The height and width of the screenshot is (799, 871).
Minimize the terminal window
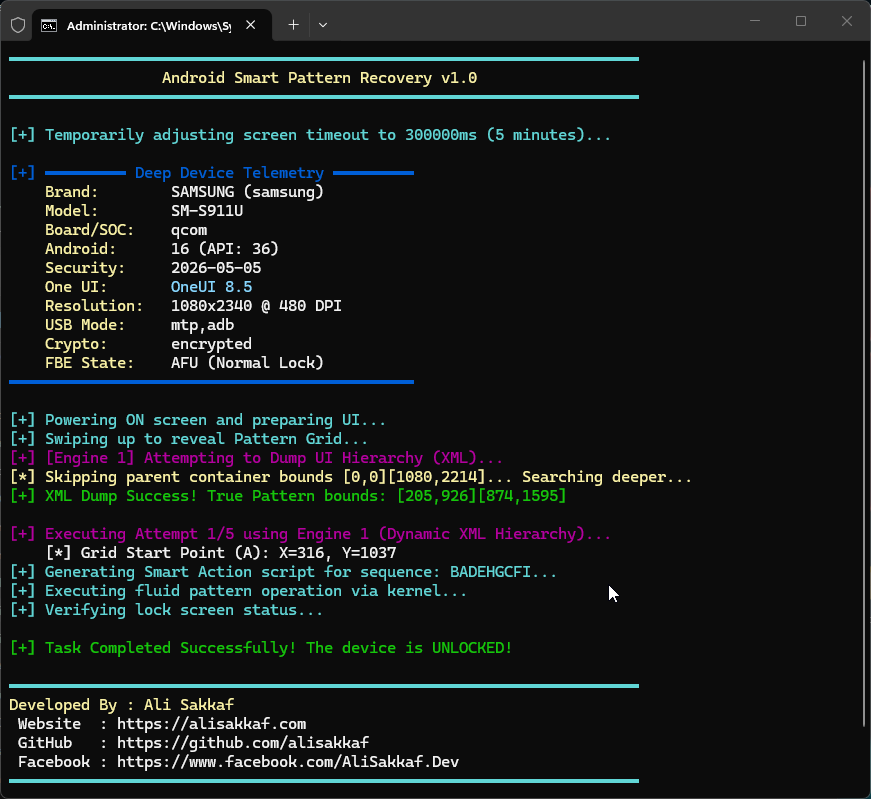(755, 21)
